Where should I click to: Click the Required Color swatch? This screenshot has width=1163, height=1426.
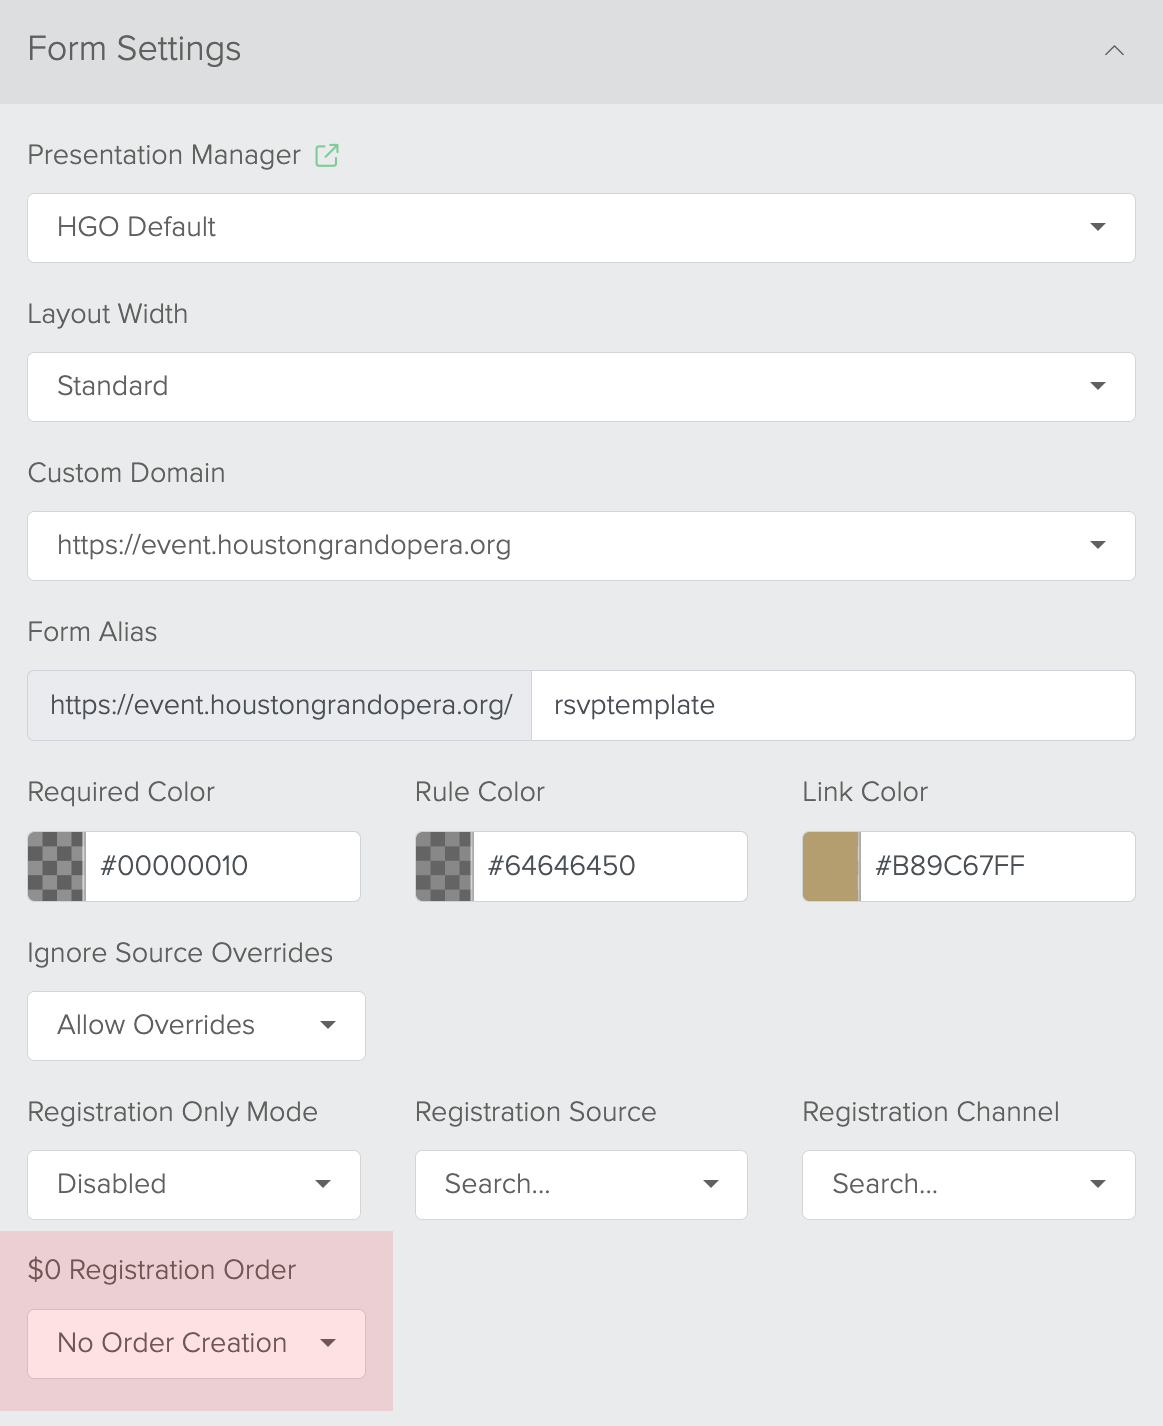(x=56, y=866)
